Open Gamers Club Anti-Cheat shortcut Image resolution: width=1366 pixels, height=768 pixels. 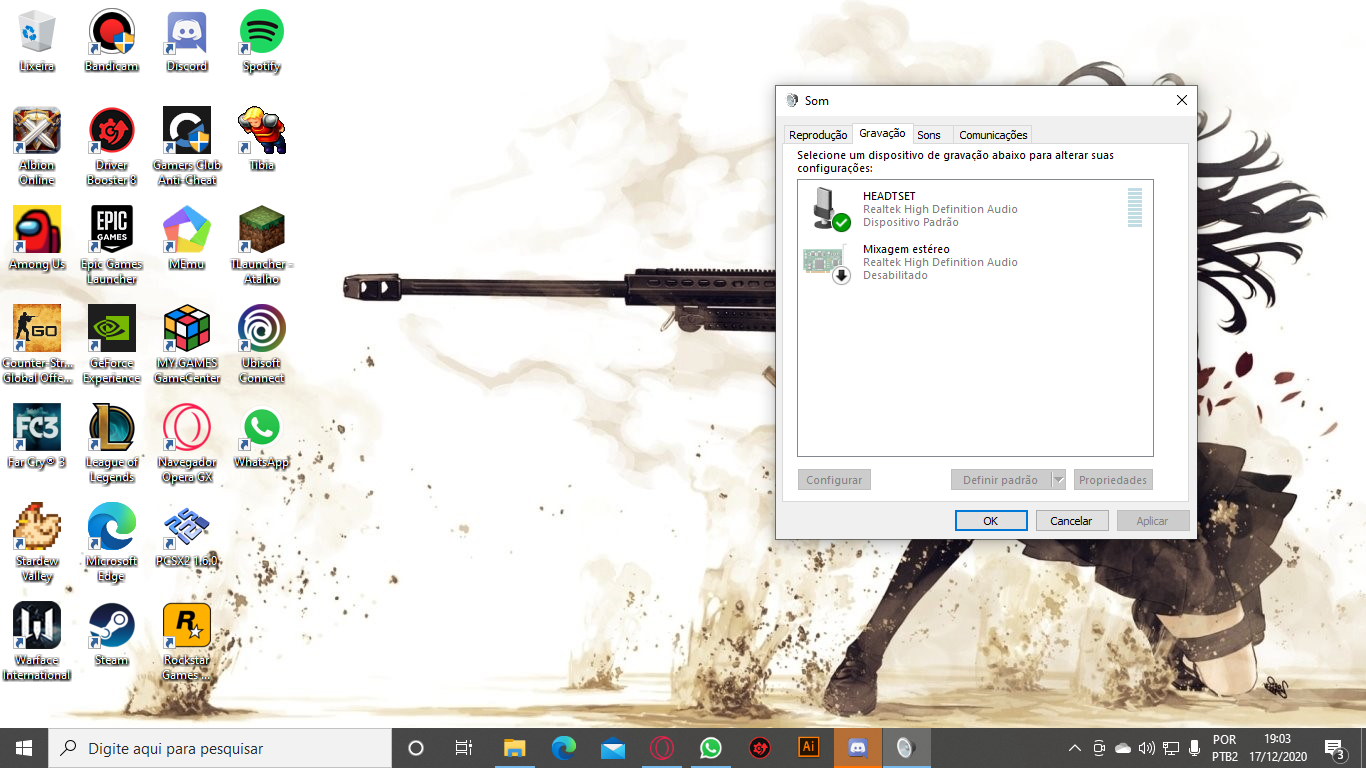point(187,146)
